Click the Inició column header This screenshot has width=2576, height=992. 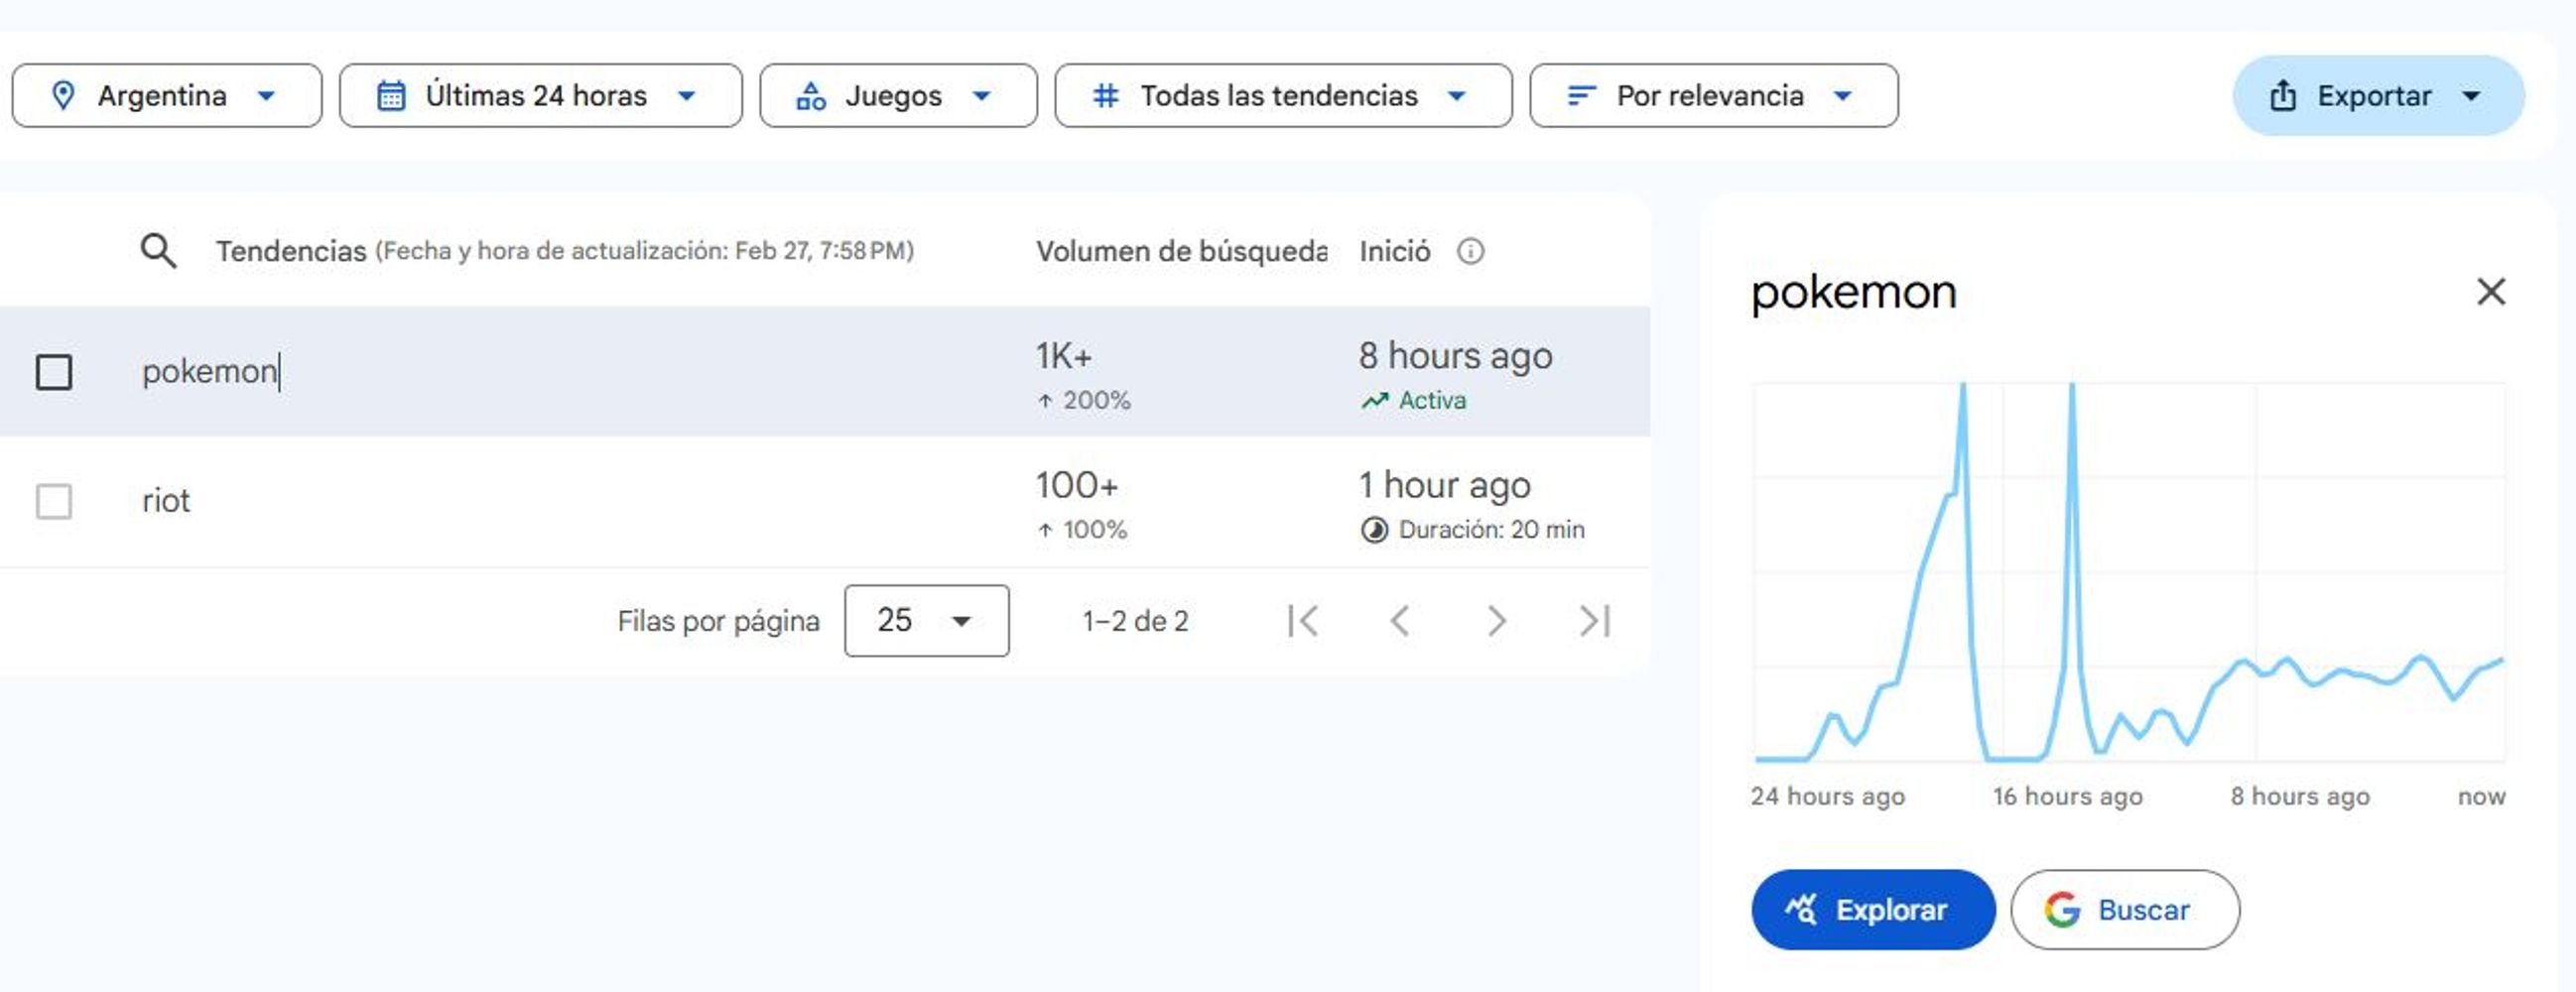1394,251
